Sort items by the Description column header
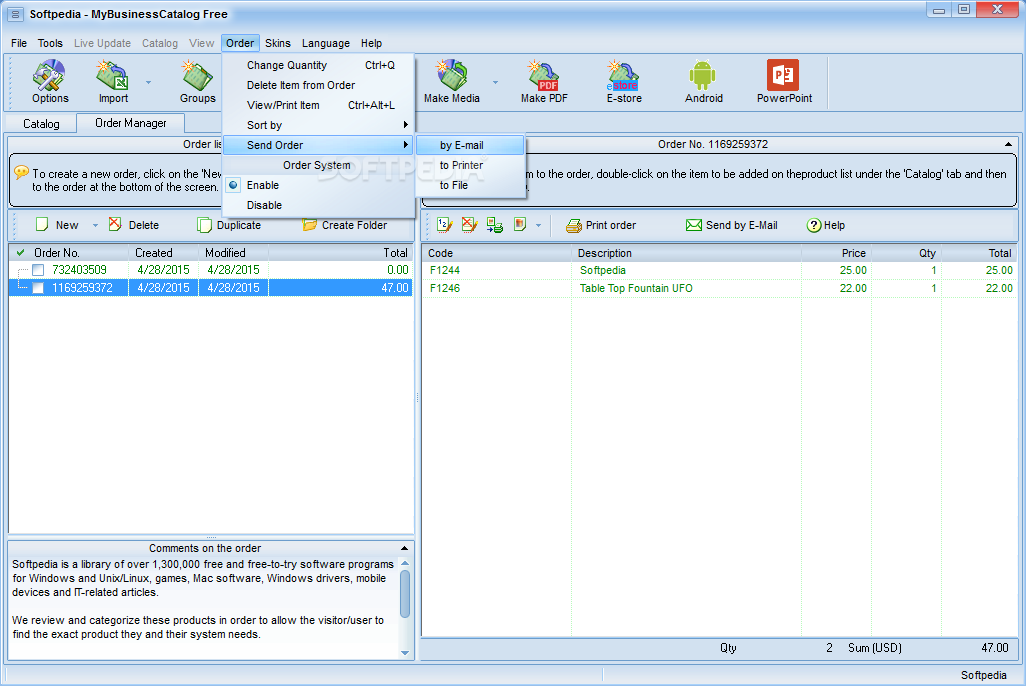The height and width of the screenshot is (686, 1026). [686, 253]
